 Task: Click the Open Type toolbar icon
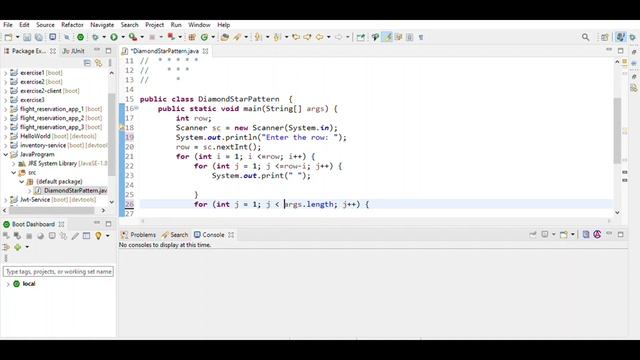tap(224, 37)
